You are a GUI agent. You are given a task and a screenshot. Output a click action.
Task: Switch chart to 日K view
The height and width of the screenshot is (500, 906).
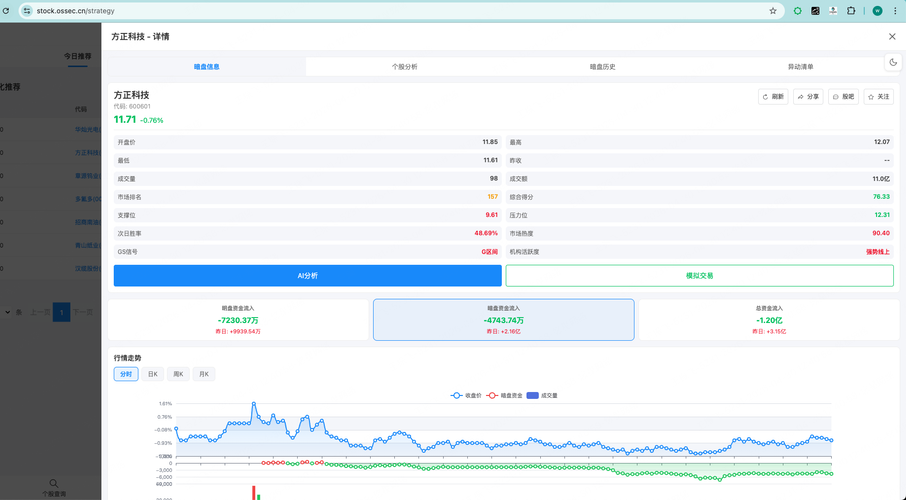(x=153, y=374)
